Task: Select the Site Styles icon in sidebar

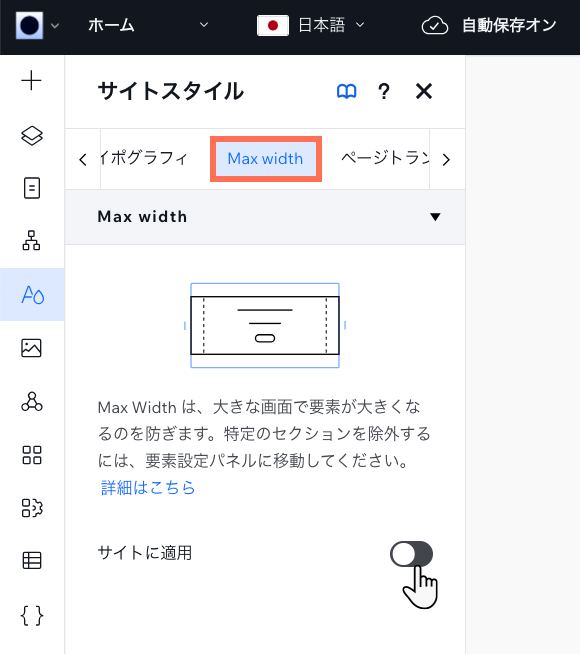Action: click(x=32, y=294)
